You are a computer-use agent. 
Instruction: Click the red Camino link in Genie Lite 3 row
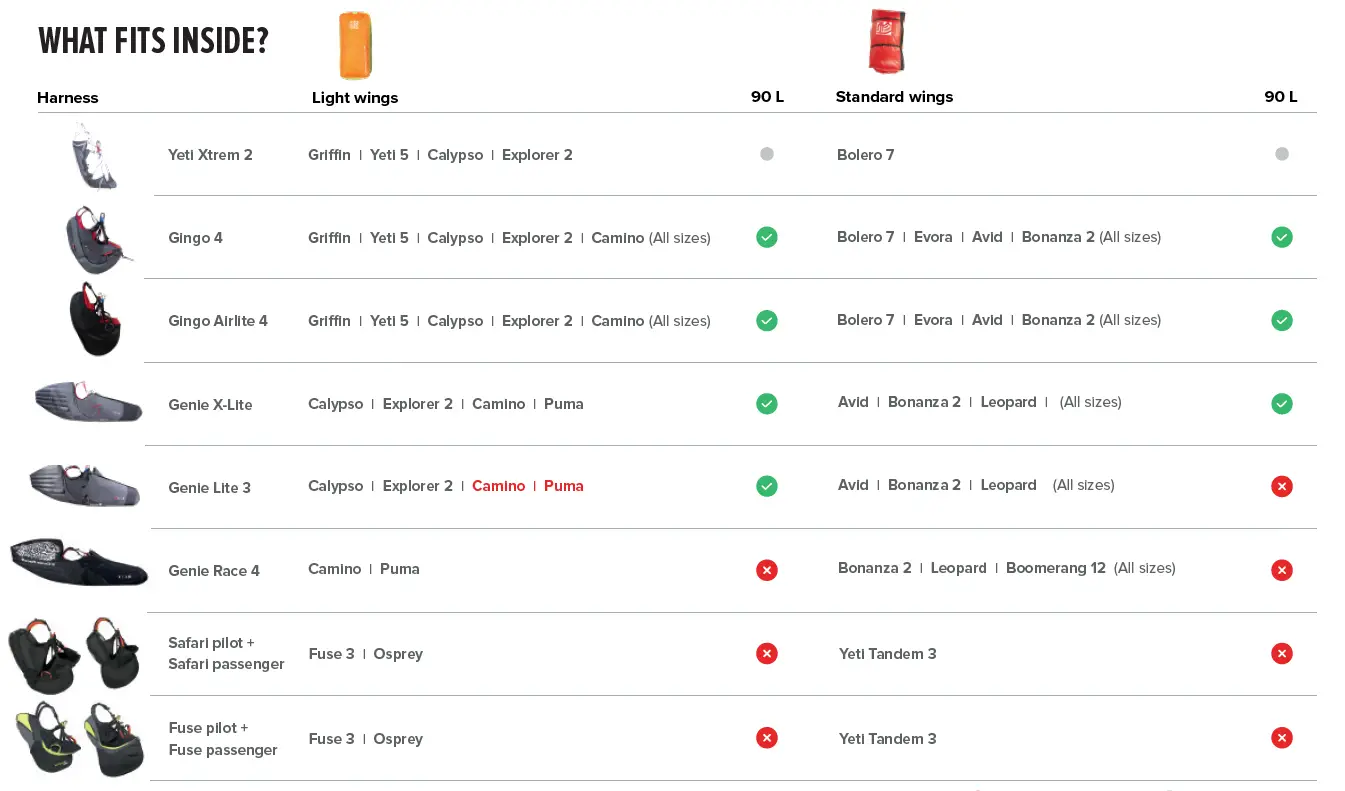498,486
